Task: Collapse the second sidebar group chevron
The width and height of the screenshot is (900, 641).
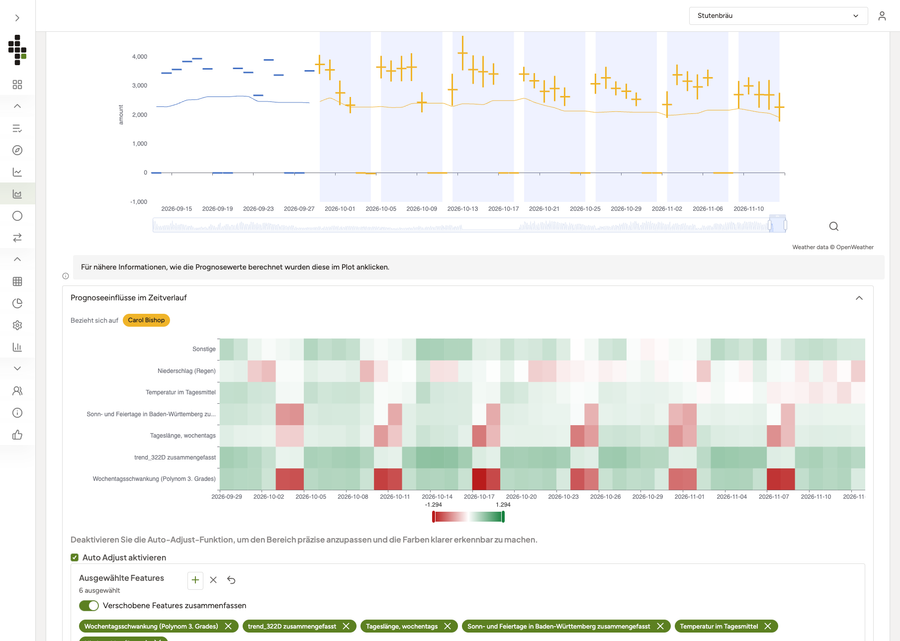Action: pyautogui.click(x=17, y=259)
